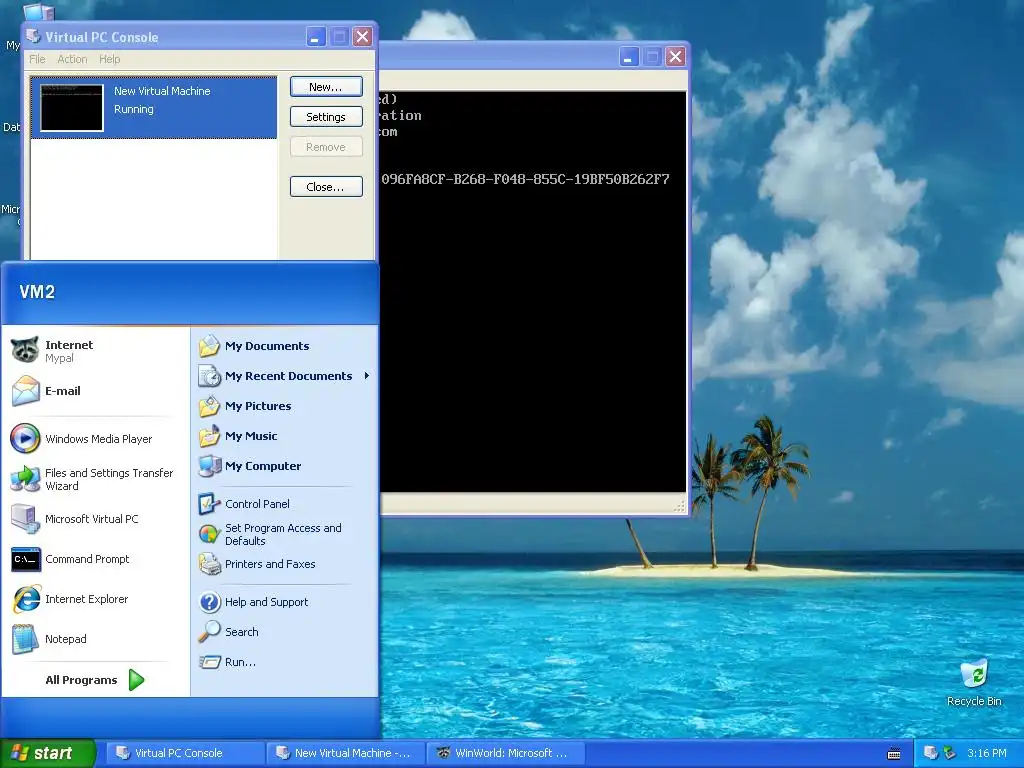Close the Virtual PC Console window
Viewport: 1024px width, 768px height.
click(362, 37)
